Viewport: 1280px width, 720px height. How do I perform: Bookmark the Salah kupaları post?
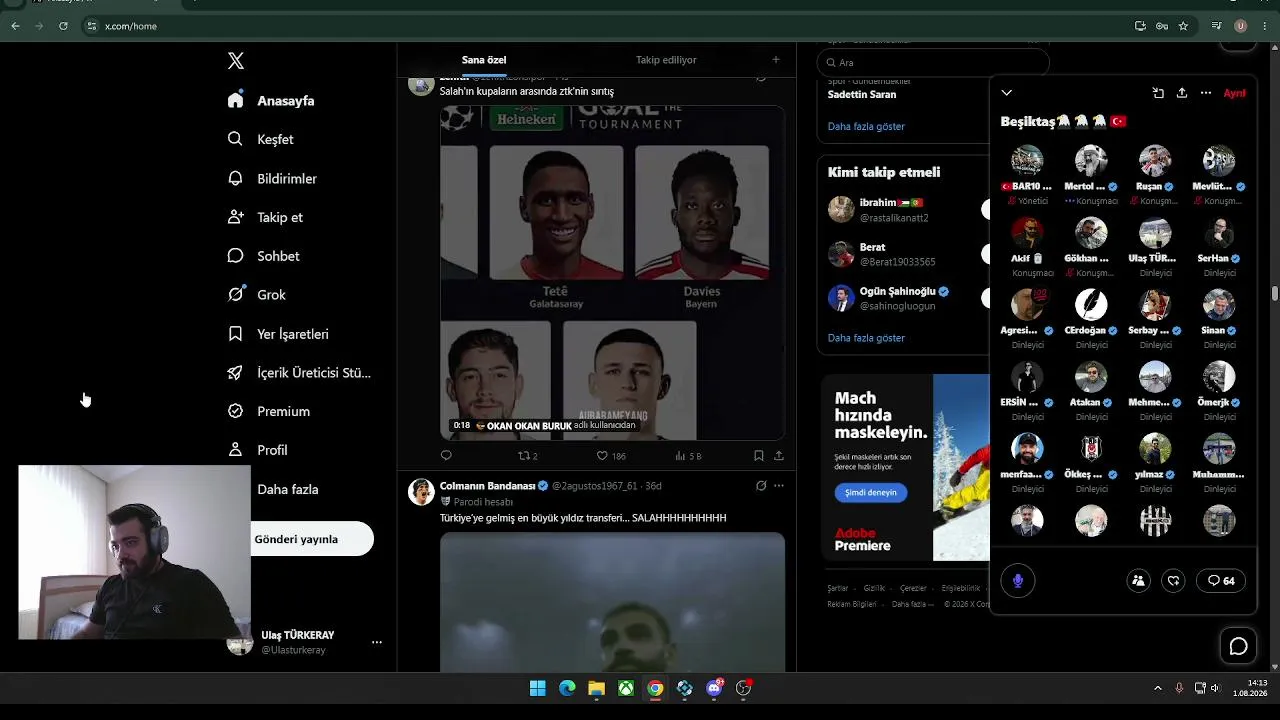(x=759, y=456)
